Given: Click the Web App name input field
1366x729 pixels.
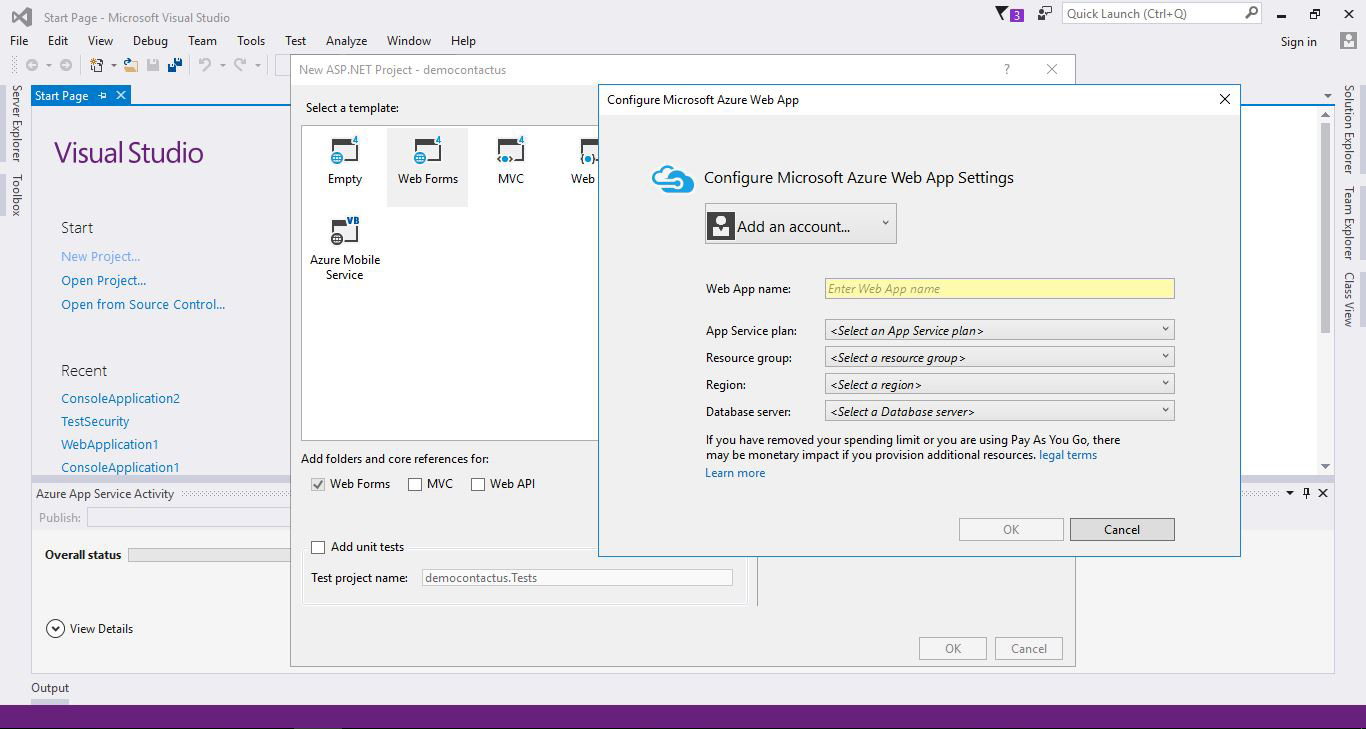Looking at the screenshot, I should click(1000, 289).
